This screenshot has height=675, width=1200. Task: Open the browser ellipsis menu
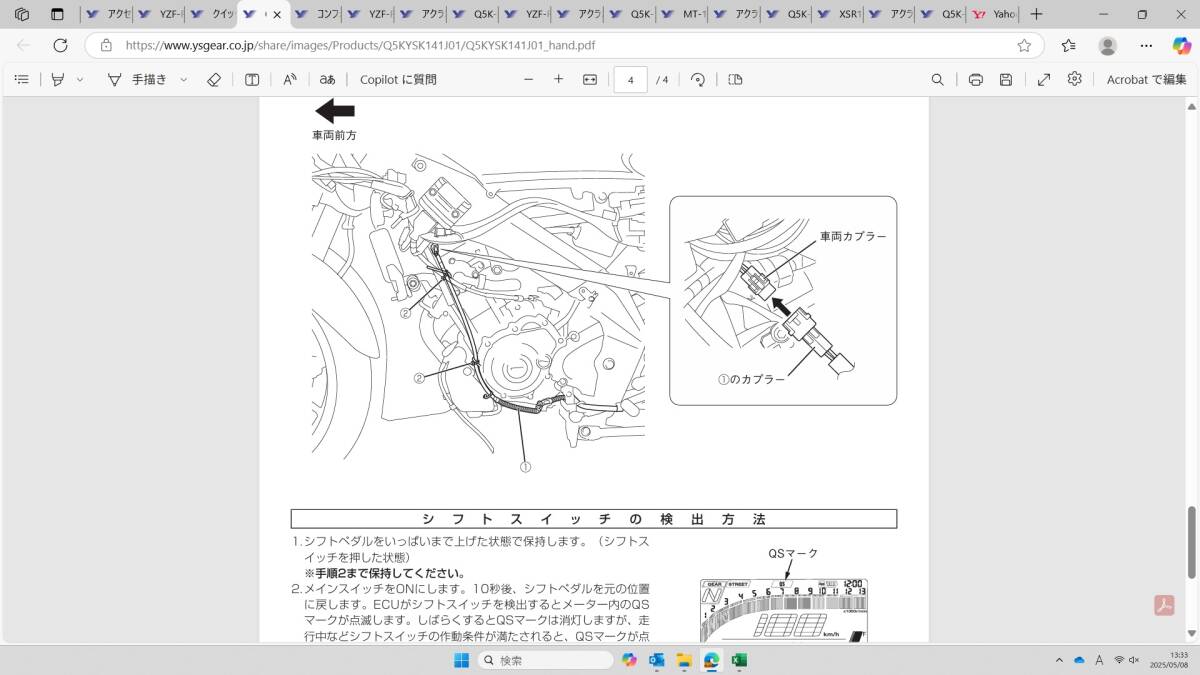point(1146,45)
